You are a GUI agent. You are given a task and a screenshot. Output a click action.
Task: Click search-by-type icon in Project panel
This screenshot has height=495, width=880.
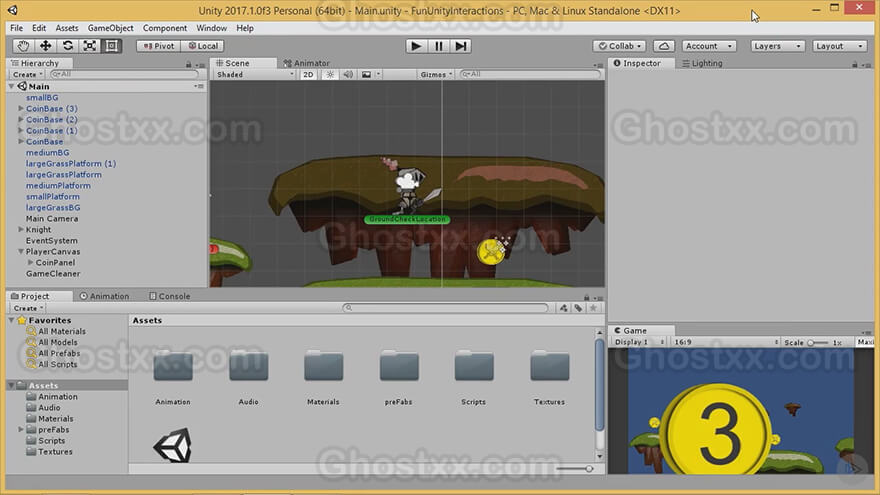563,308
